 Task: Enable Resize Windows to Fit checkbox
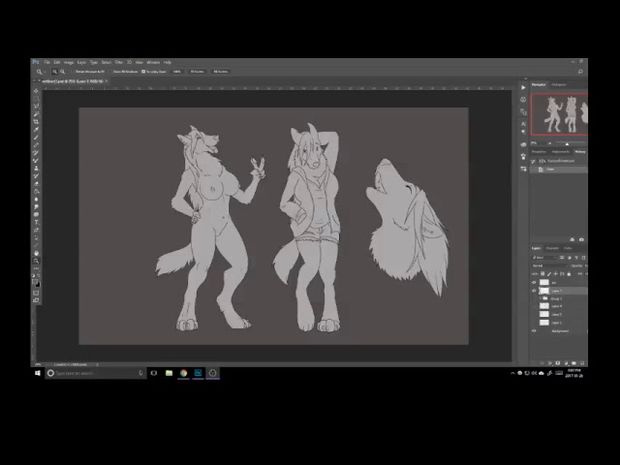pyautogui.click(x=74, y=72)
